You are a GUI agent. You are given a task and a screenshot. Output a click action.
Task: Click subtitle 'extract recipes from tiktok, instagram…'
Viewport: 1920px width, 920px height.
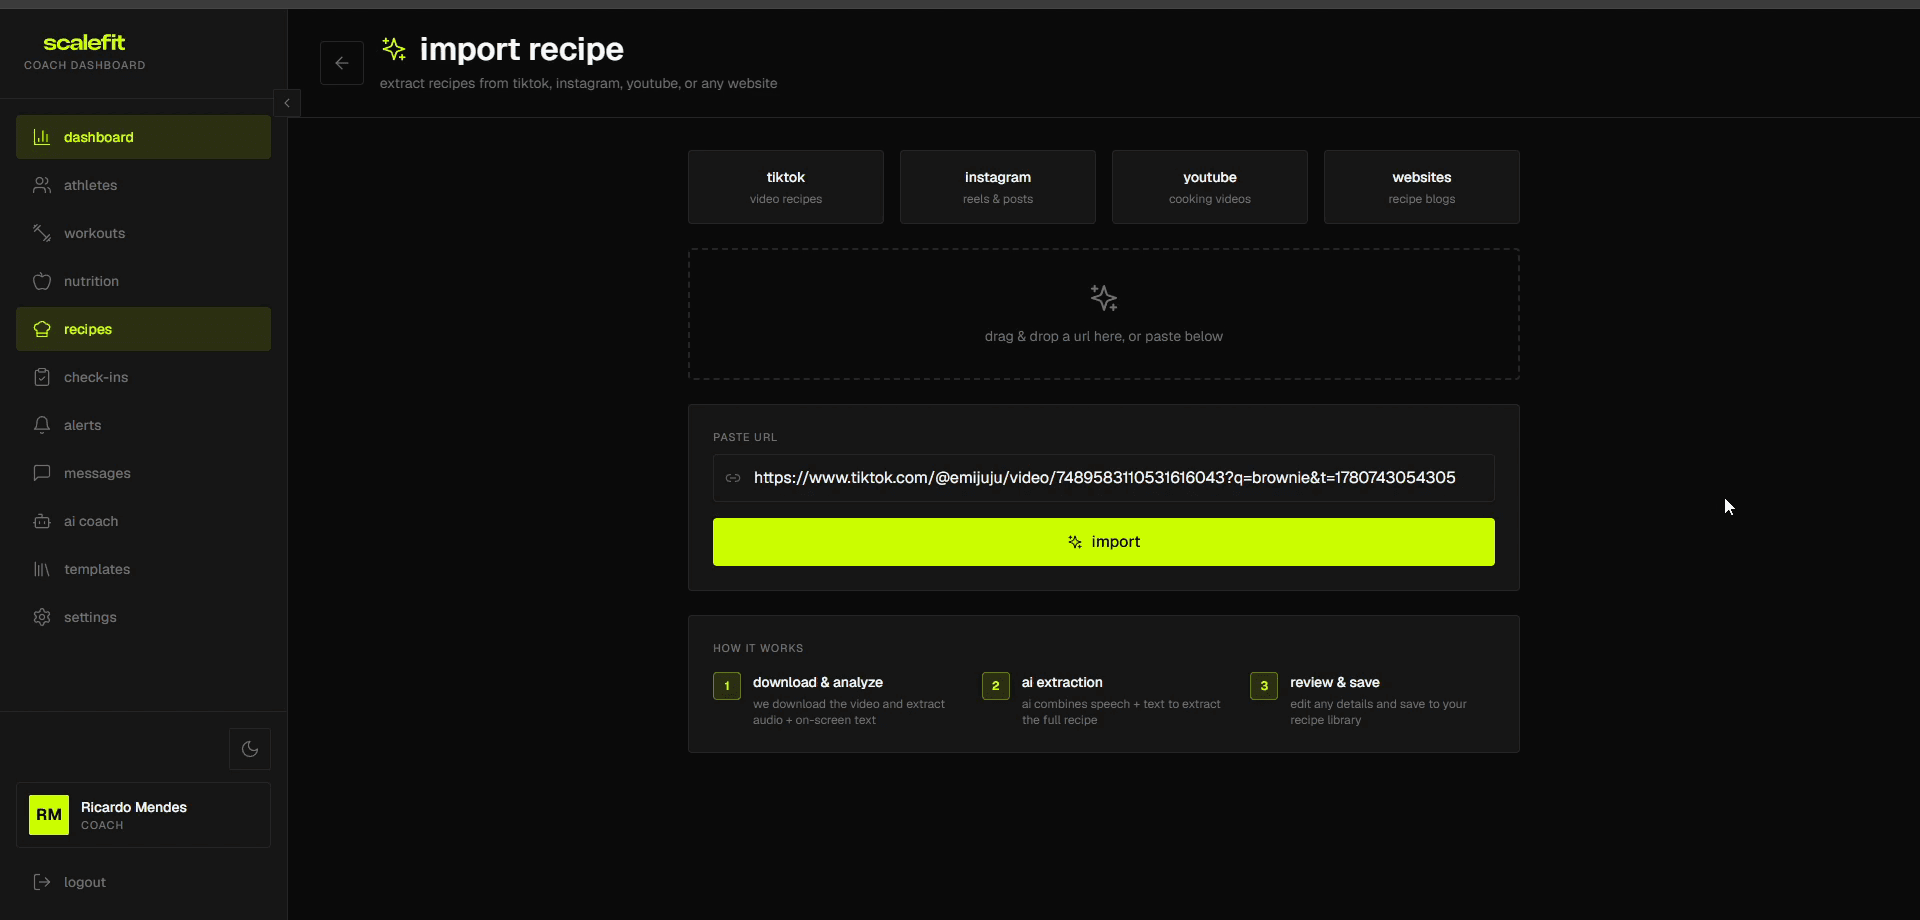(x=578, y=83)
